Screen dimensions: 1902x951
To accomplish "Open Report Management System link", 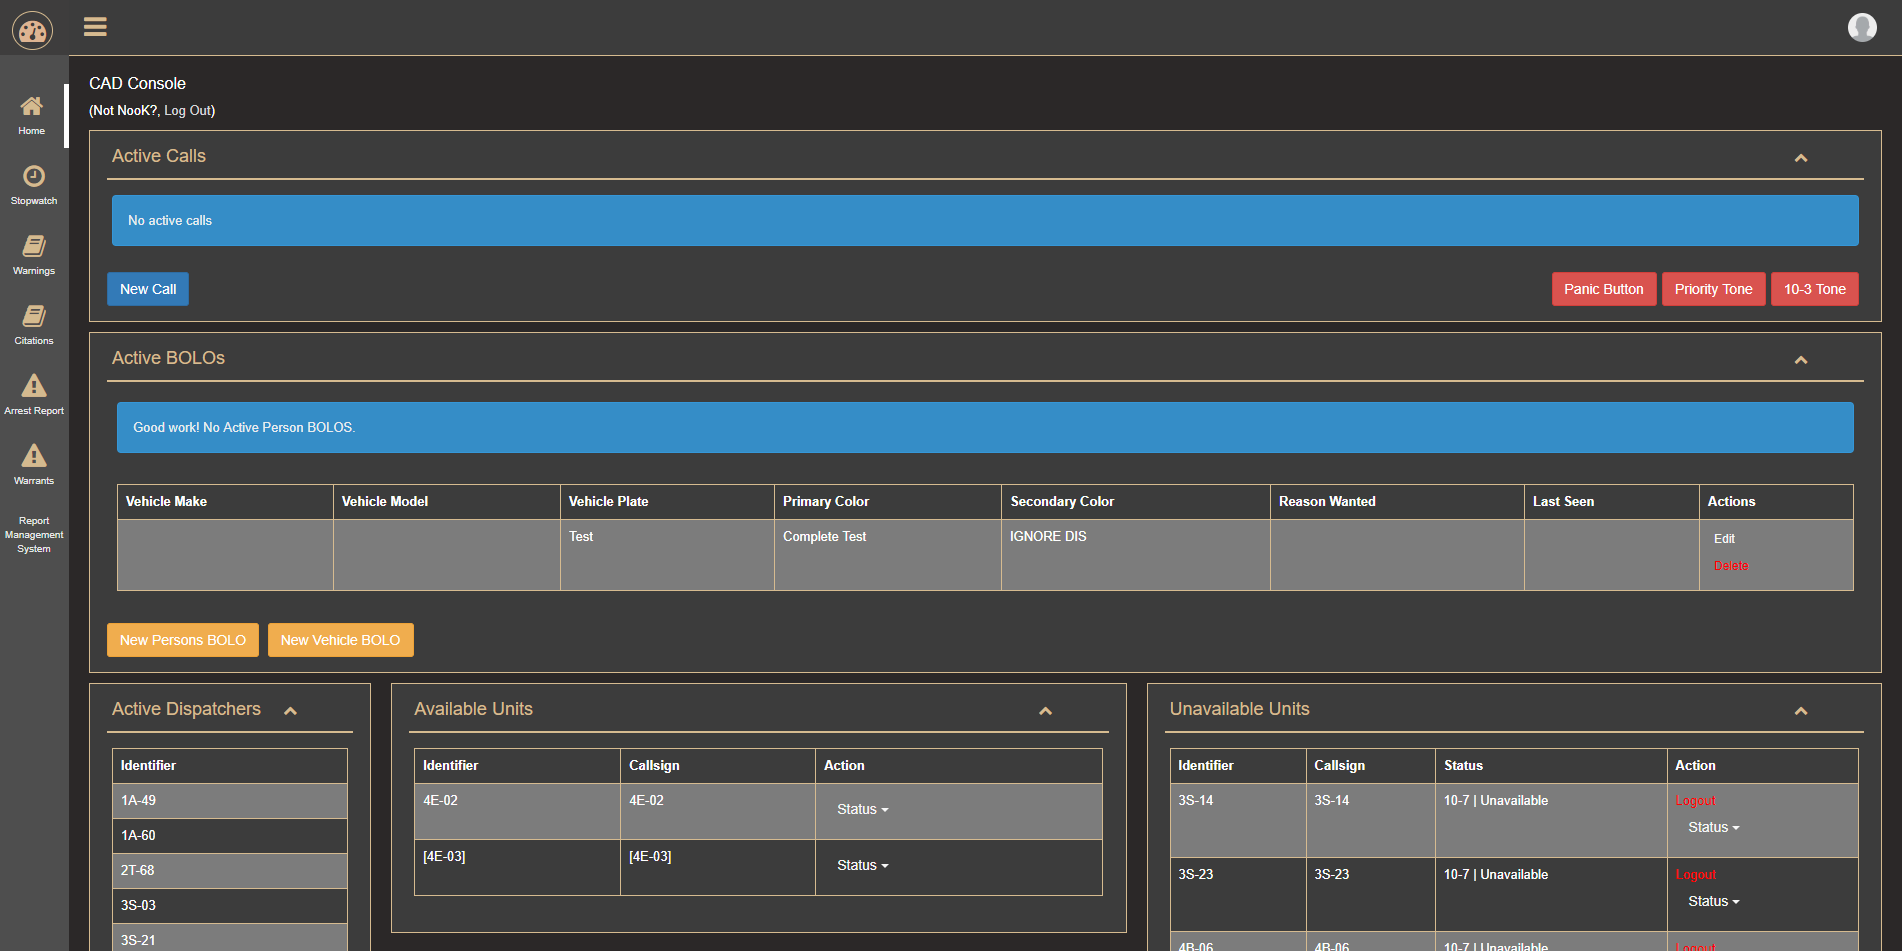I will click(34, 535).
